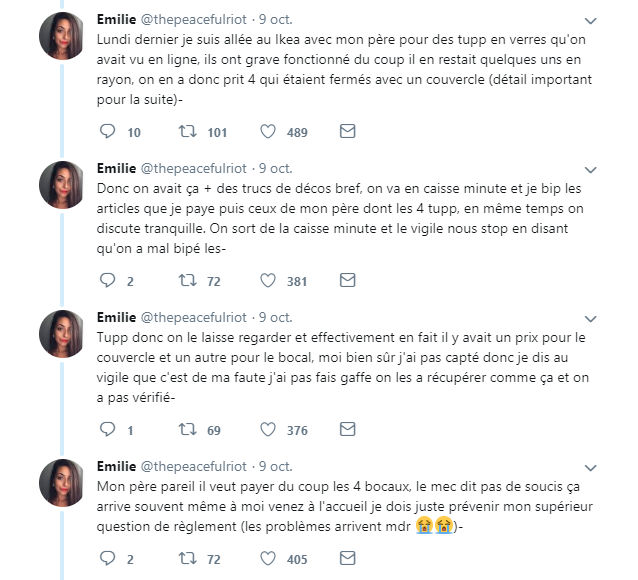Reply to the 'Mon père pareil' tweet

[107, 558]
